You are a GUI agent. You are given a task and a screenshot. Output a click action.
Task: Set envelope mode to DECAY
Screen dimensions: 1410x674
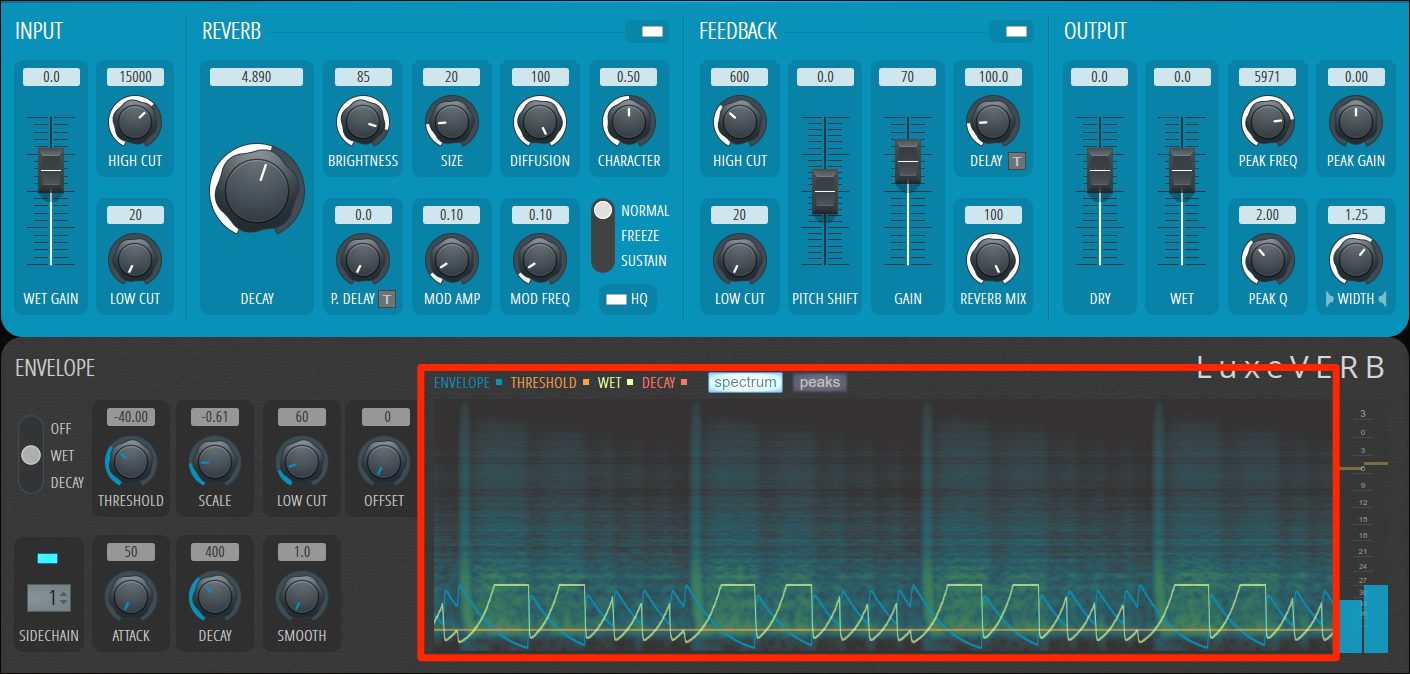[67, 482]
